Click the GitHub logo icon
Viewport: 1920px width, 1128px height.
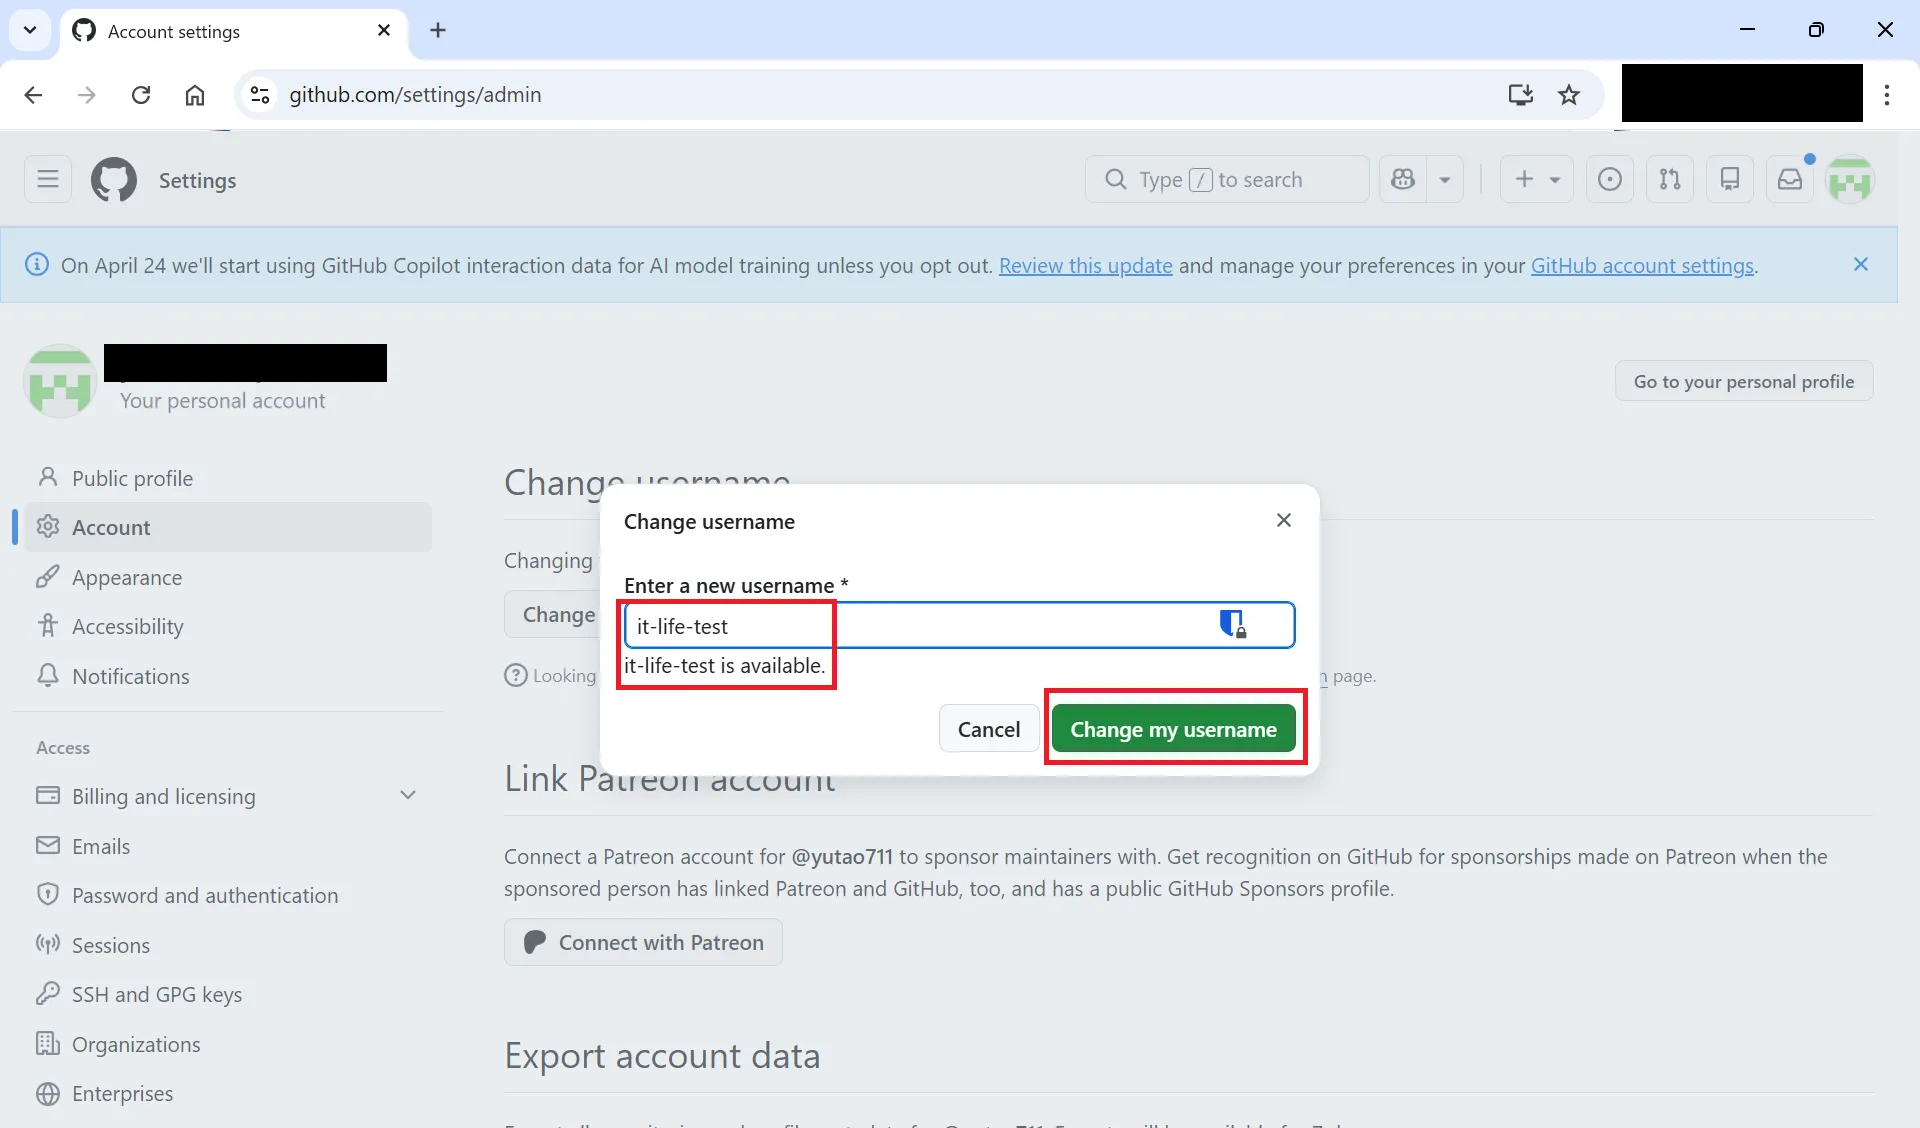[x=114, y=180]
